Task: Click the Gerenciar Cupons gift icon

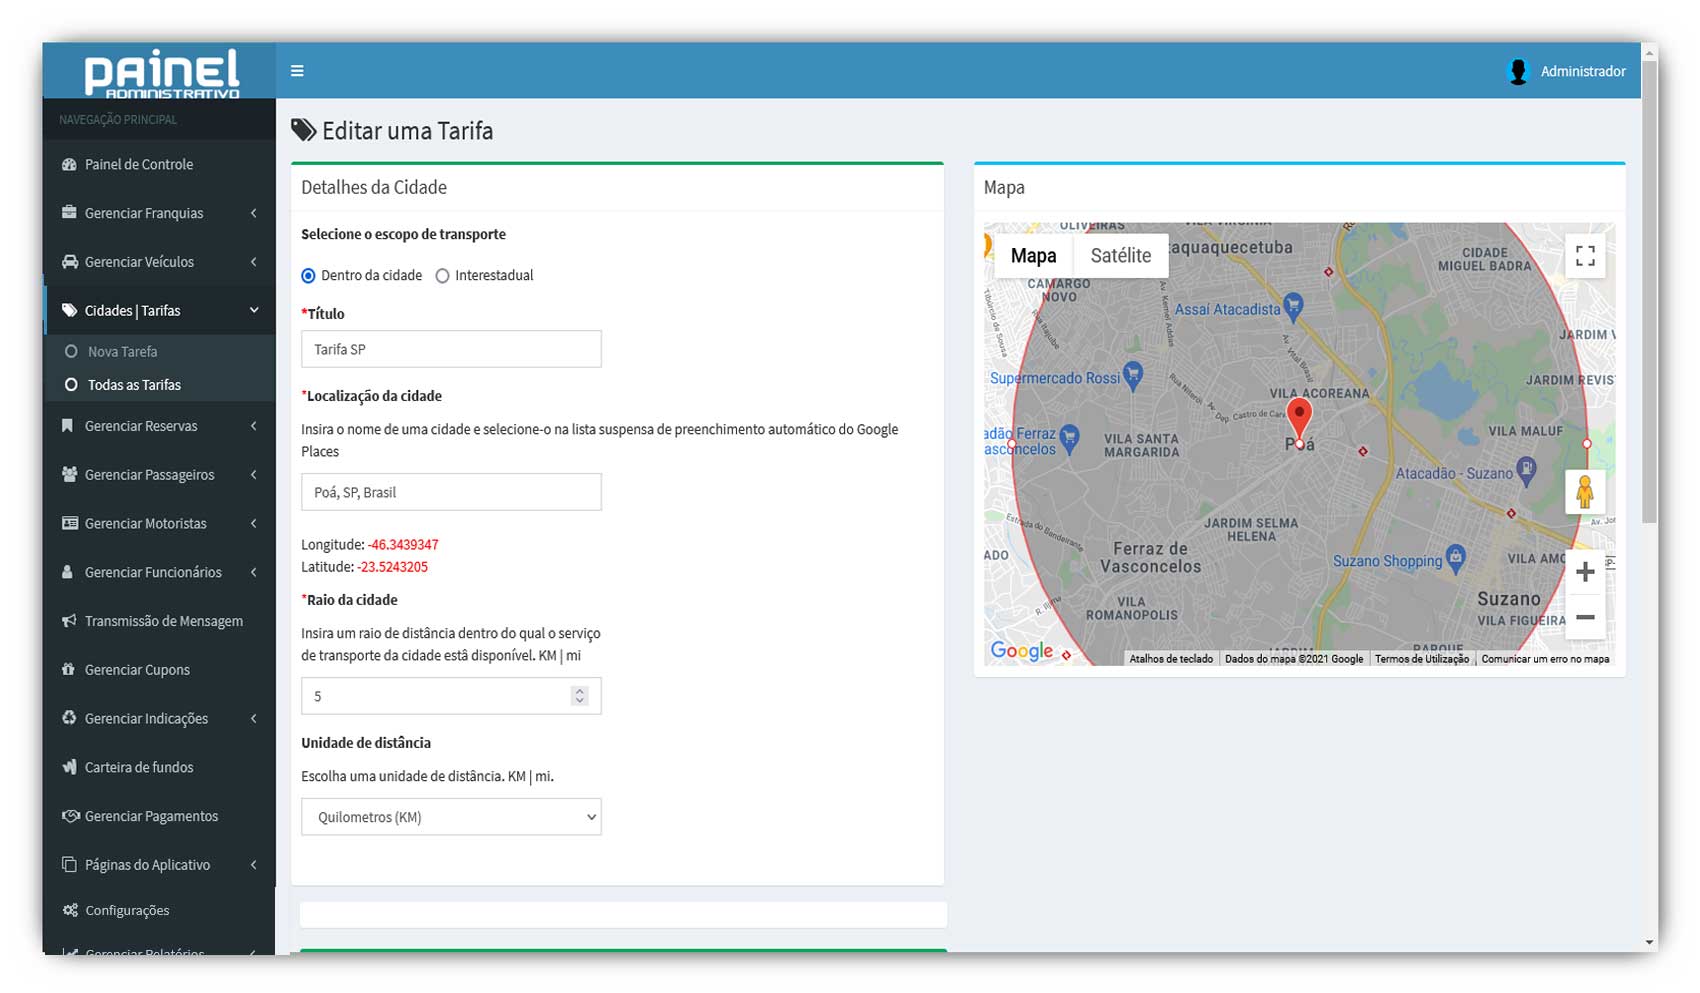Action: click(68, 669)
